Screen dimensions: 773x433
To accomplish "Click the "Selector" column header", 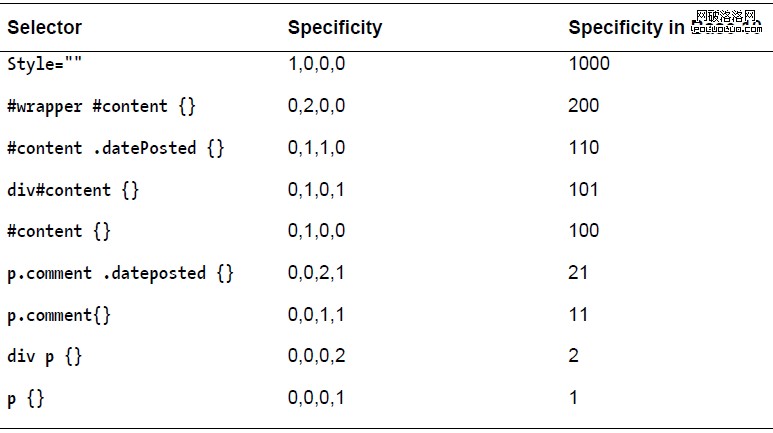I will (44, 28).
